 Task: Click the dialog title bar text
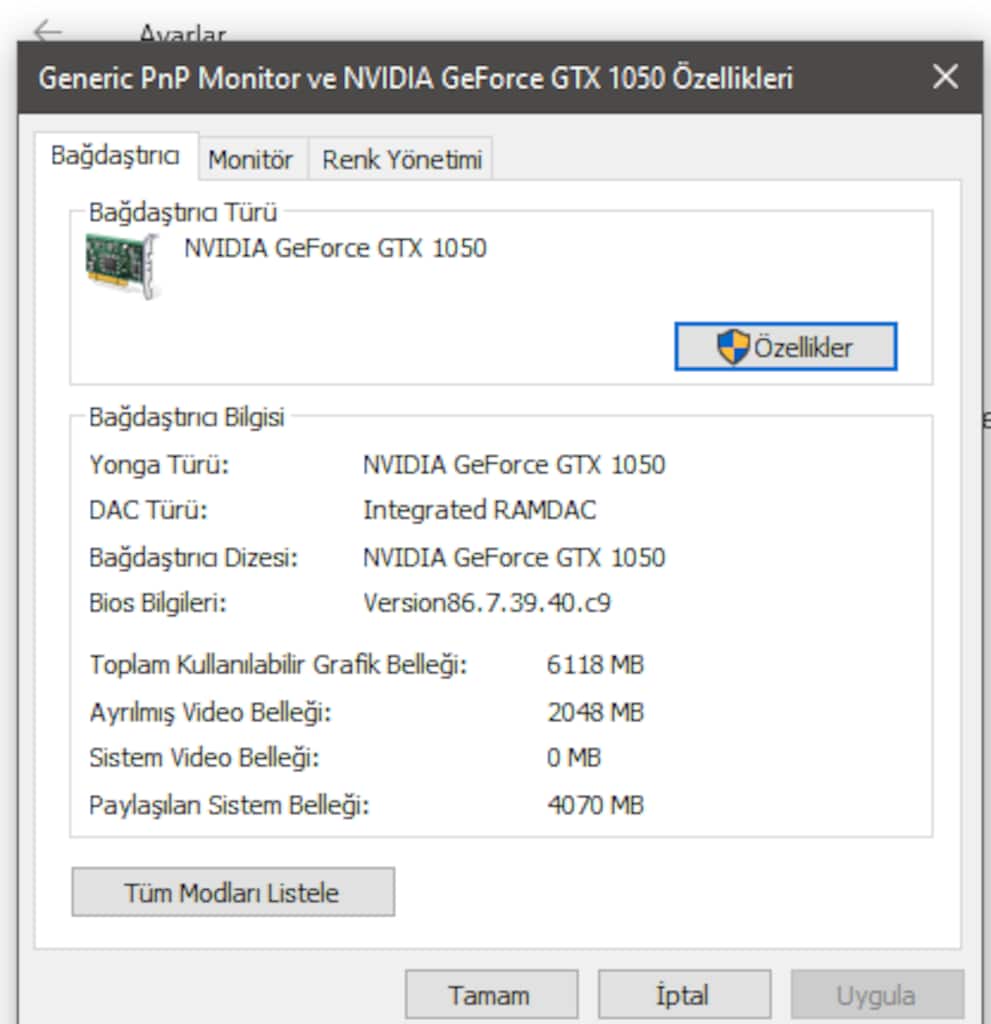415,78
